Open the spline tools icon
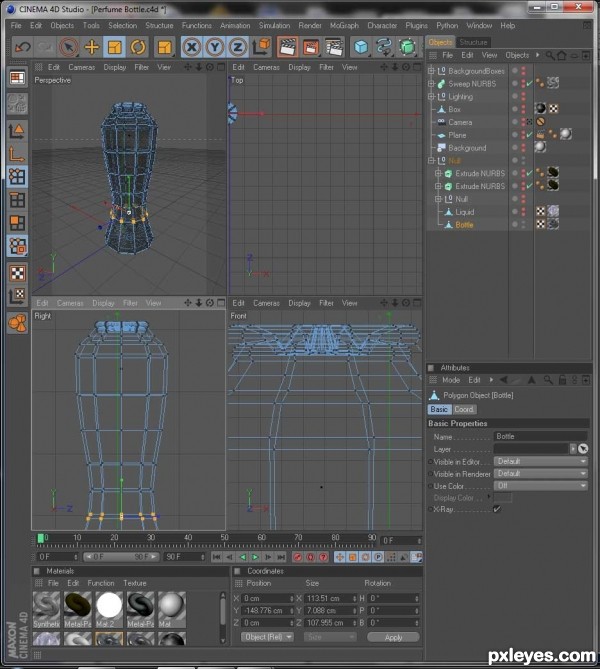600x669 pixels. click(384, 47)
